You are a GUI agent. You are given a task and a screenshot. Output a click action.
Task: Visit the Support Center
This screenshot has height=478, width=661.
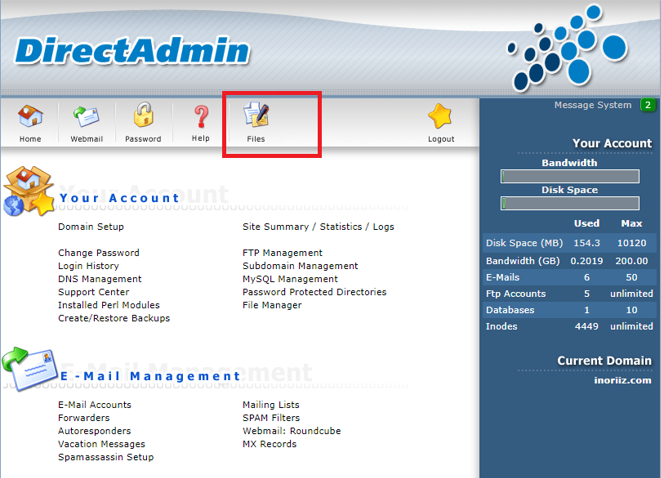click(x=94, y=292)
